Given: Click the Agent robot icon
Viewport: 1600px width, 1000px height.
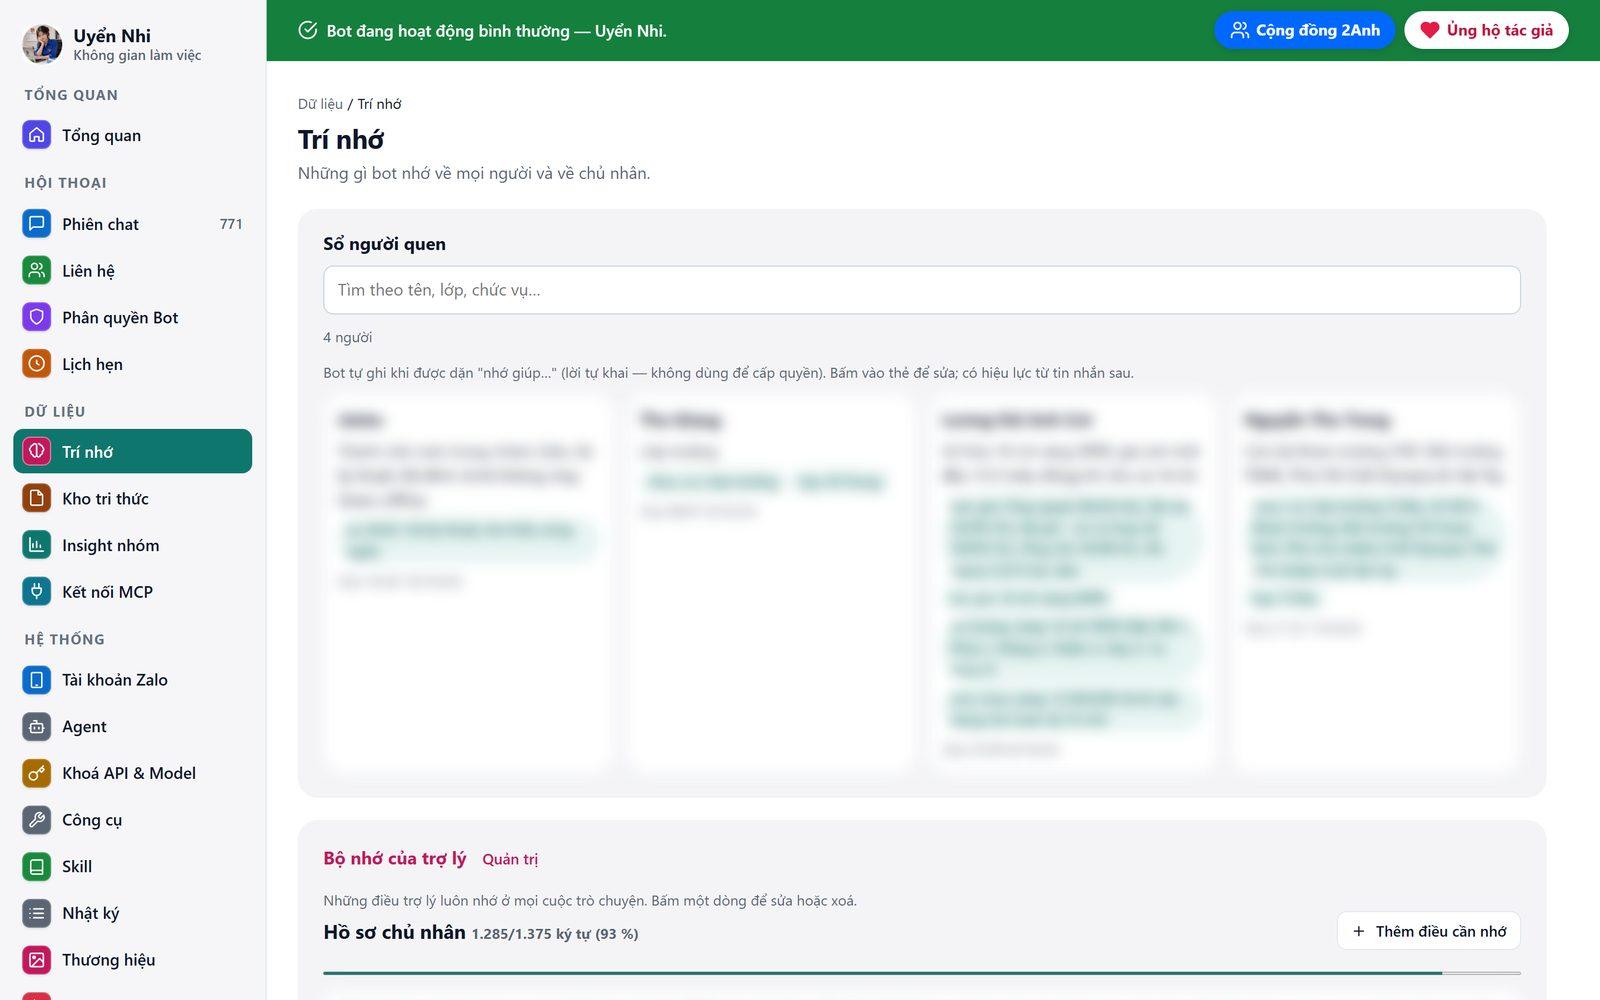Looking at the screenshot, I should [37, 727].
